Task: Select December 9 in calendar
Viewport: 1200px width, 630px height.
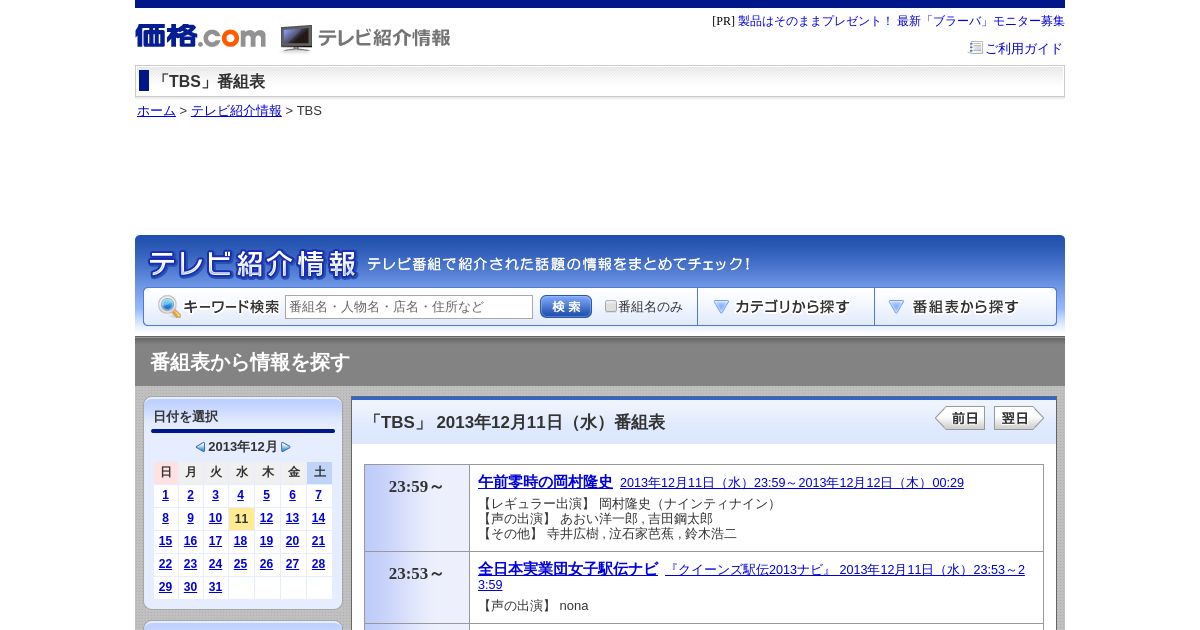Action: pos(190,518)
